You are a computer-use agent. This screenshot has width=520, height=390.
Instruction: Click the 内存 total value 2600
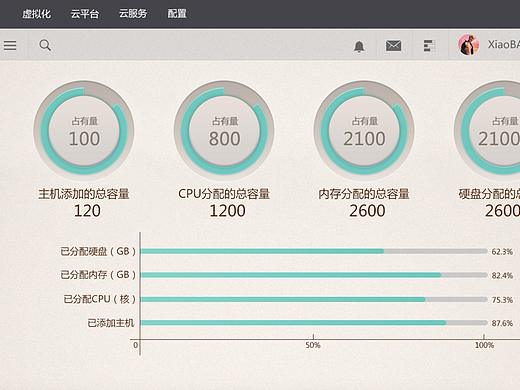(x=367, y=211)
